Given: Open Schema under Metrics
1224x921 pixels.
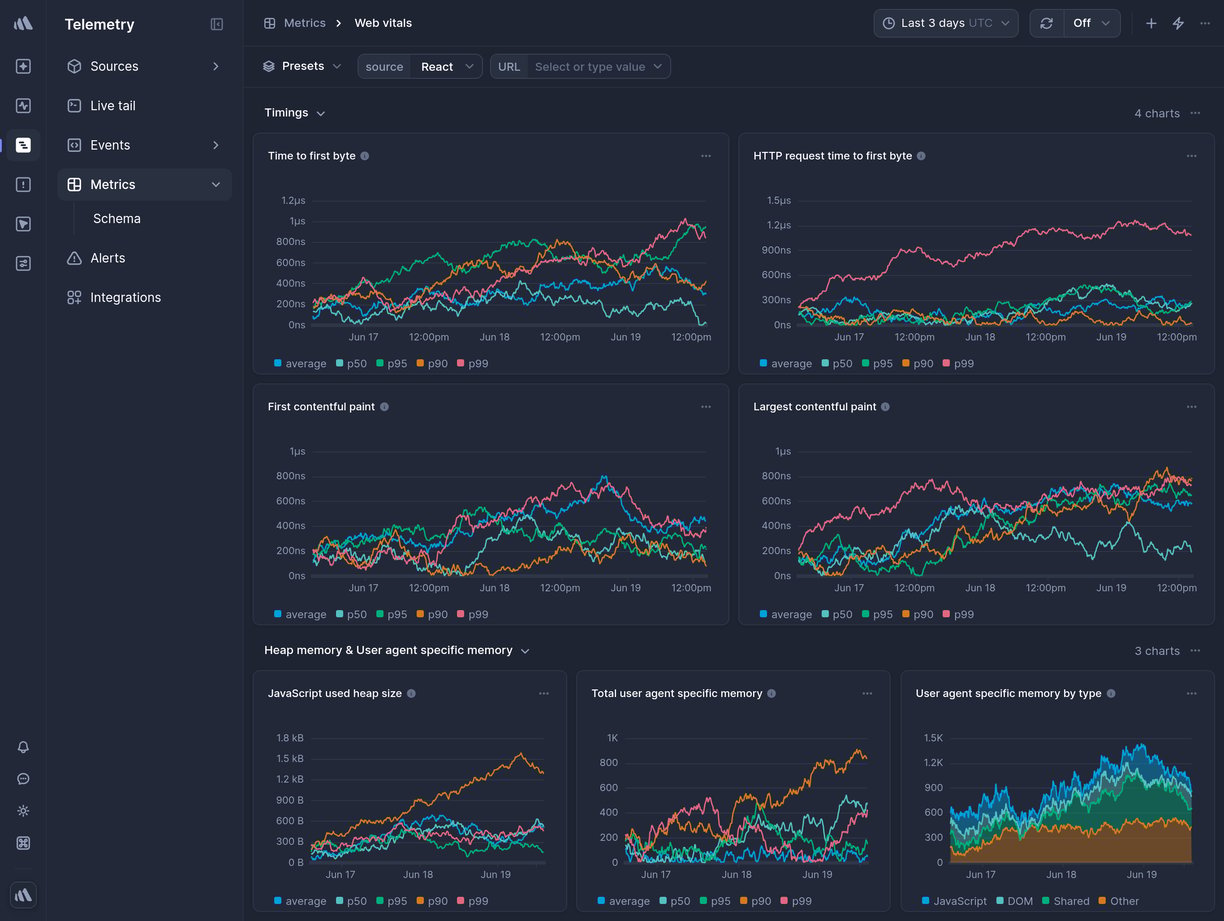Looking at the screenshot, I should pos(117,219).
